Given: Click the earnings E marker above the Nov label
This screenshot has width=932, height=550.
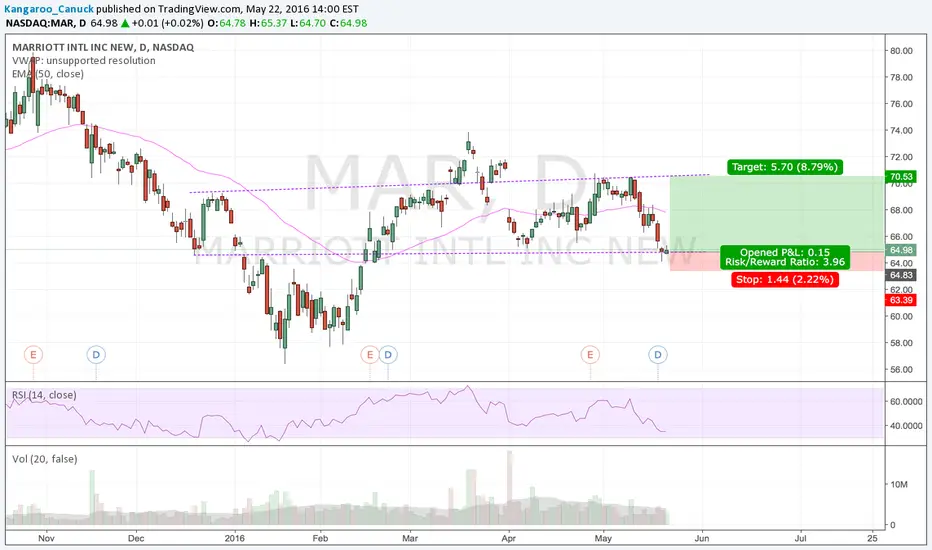Looking at the screenshot, I should [x=33, y=355].
